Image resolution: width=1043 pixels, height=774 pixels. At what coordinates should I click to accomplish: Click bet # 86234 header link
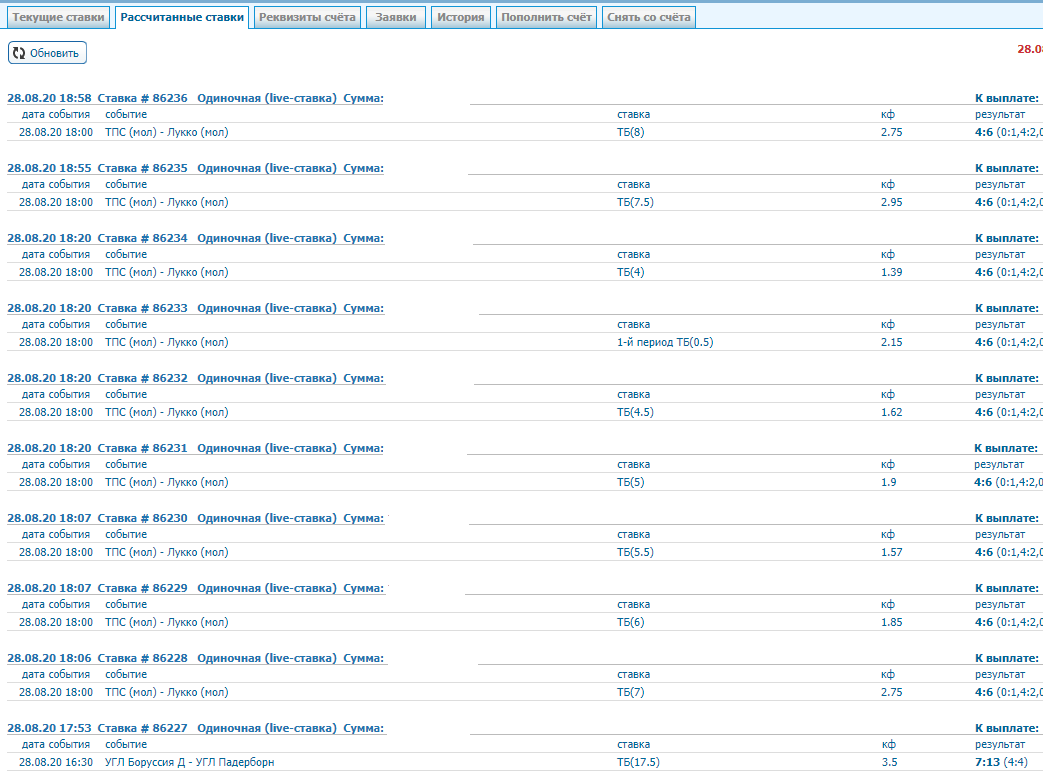coord(195,238)
